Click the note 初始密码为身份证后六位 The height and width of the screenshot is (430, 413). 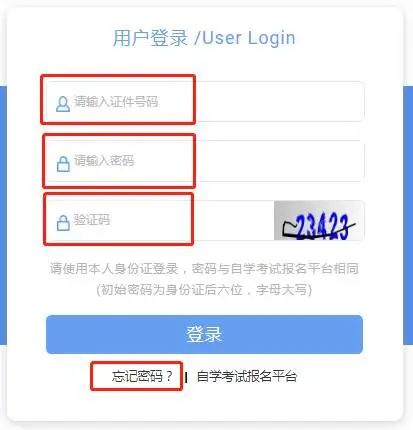point(204,290)
